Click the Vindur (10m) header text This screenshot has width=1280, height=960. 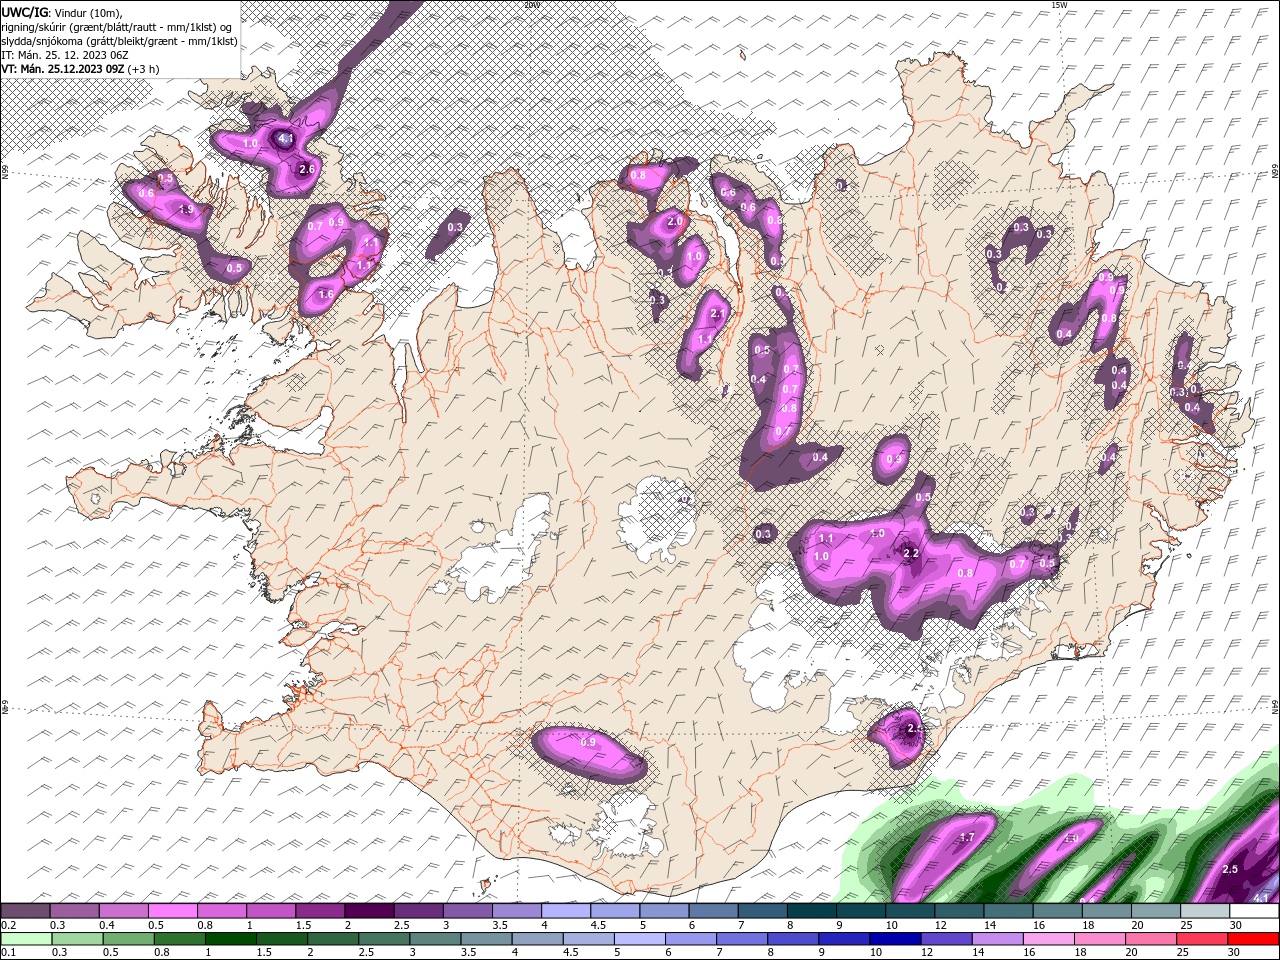(86, 11)
